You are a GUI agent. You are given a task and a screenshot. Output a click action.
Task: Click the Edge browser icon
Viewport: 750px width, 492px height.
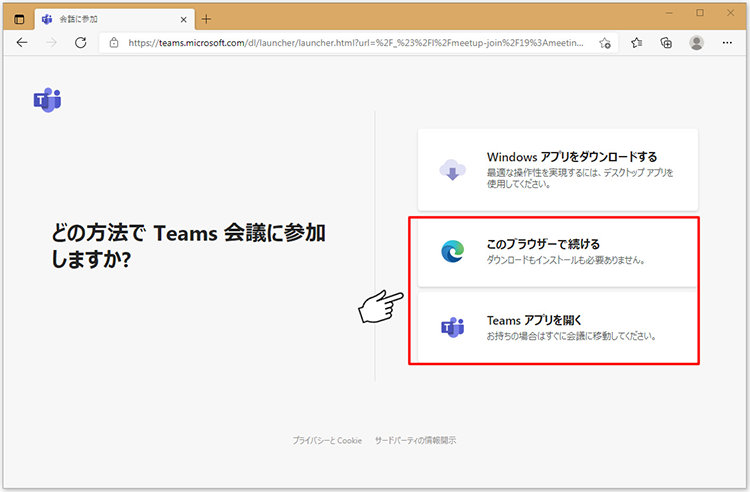click(x=452, y=251)
